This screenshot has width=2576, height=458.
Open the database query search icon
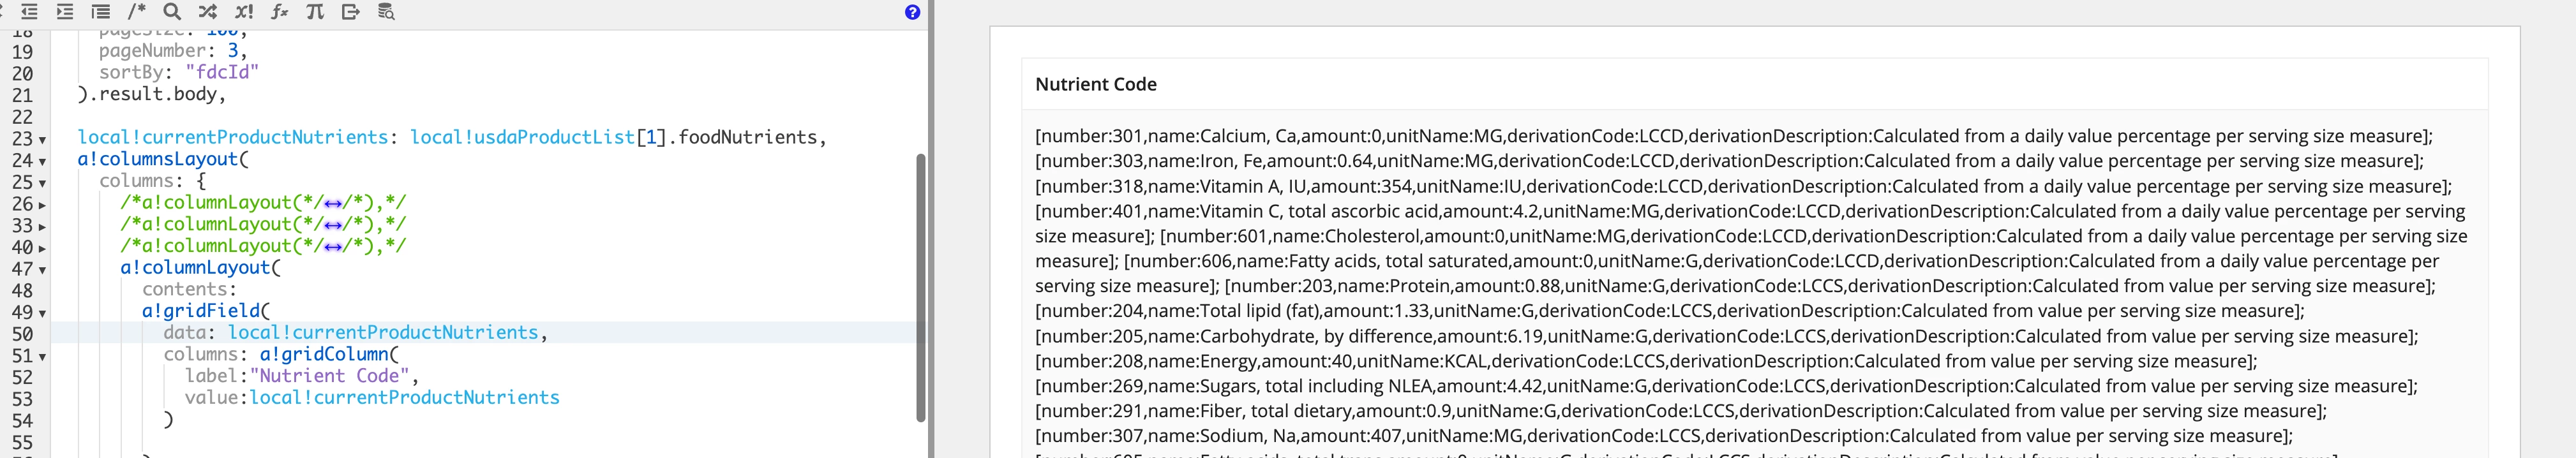click(386, 12)
